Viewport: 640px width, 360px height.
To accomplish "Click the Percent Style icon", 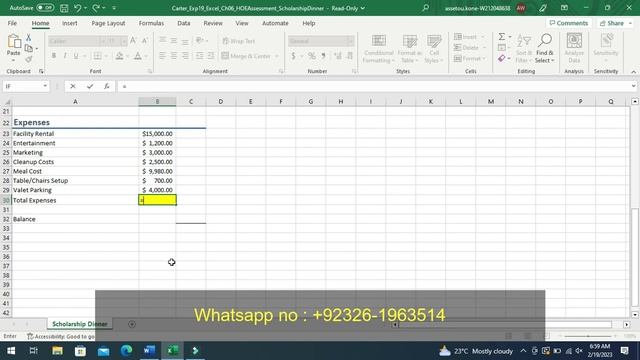I will (311, 56).
